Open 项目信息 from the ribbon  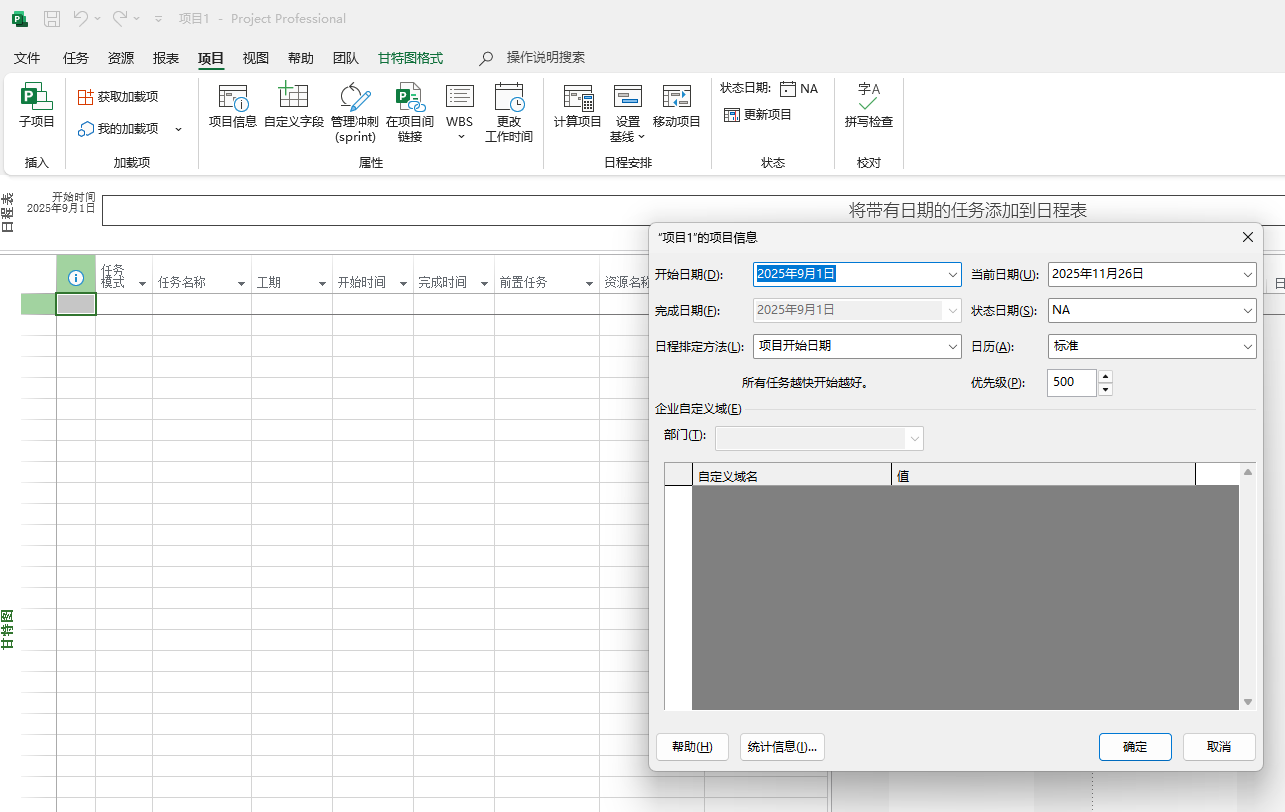click(233, 107)
